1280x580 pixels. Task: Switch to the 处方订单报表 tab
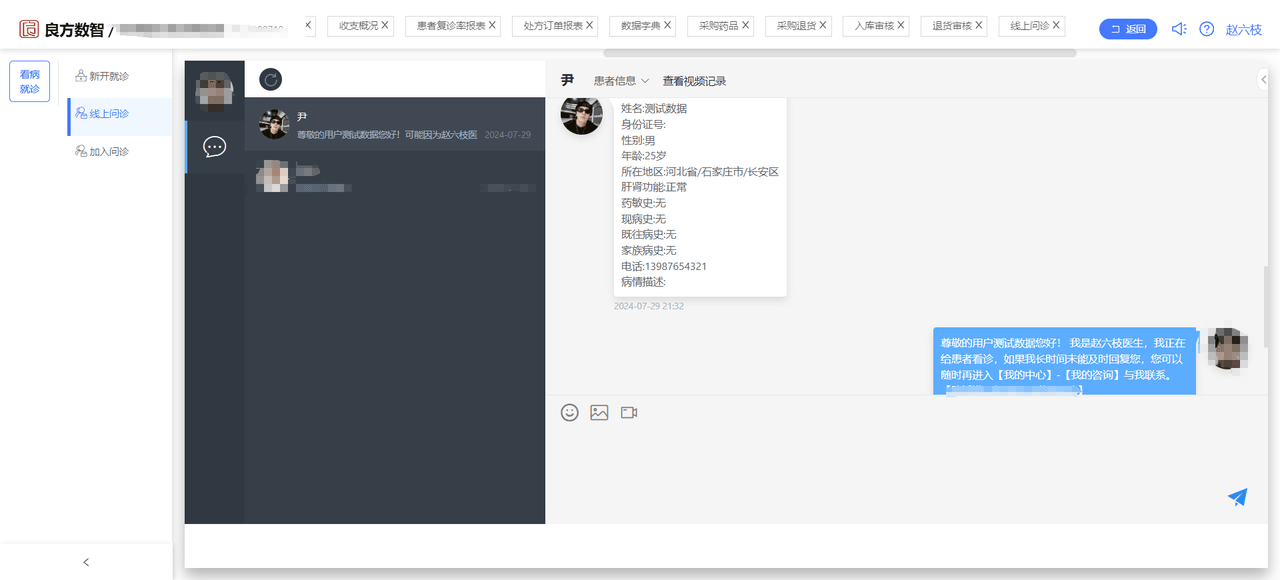click(553, 26)
